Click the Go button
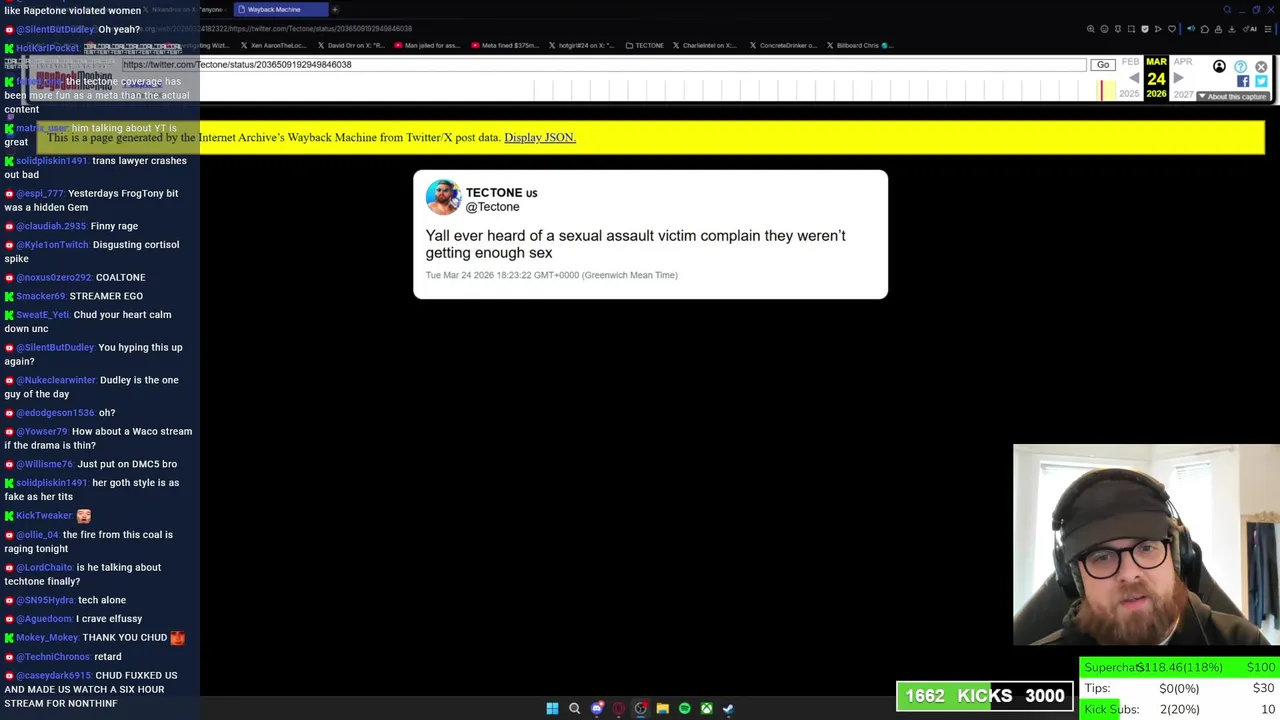This screenshot has width=1280, height=720. (x=1102, y=65)
